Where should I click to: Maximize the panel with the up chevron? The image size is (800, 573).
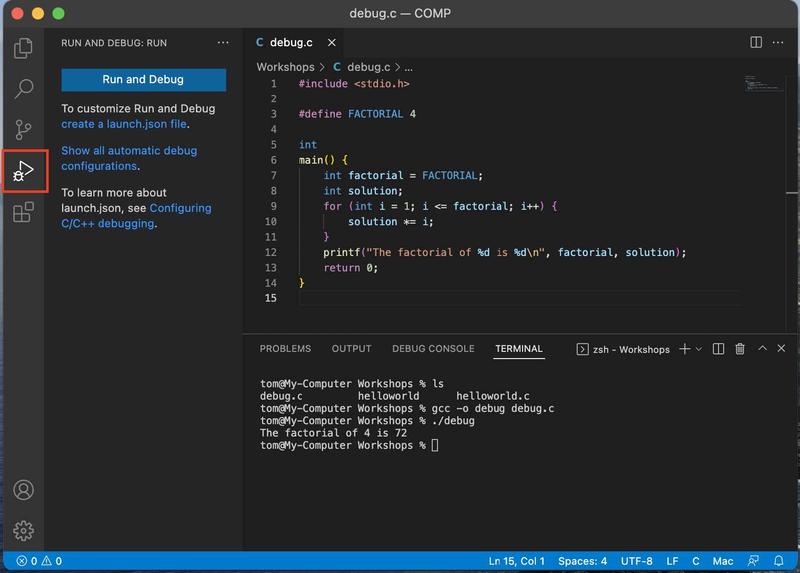point(762,349)
